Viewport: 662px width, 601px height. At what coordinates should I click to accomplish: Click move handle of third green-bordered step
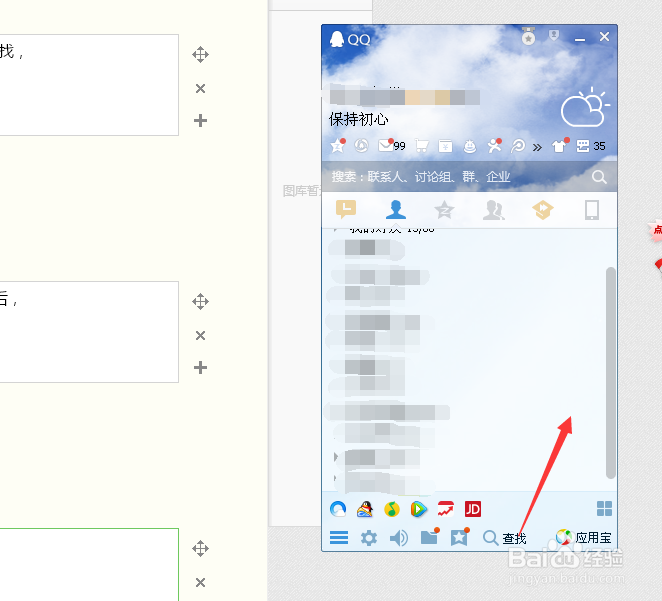coord(200,549)
